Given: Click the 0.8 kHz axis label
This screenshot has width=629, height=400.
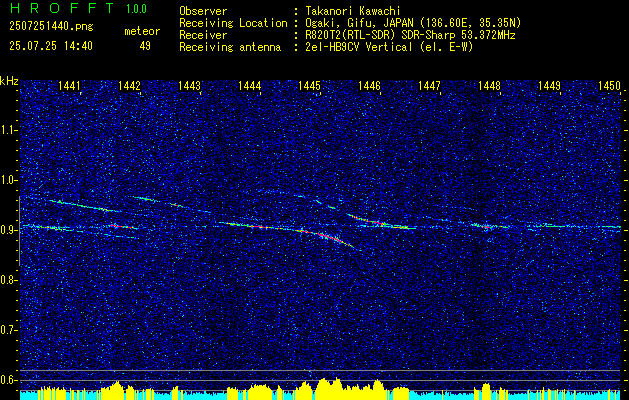Looking at the screenshot, I should click(8, 280).
